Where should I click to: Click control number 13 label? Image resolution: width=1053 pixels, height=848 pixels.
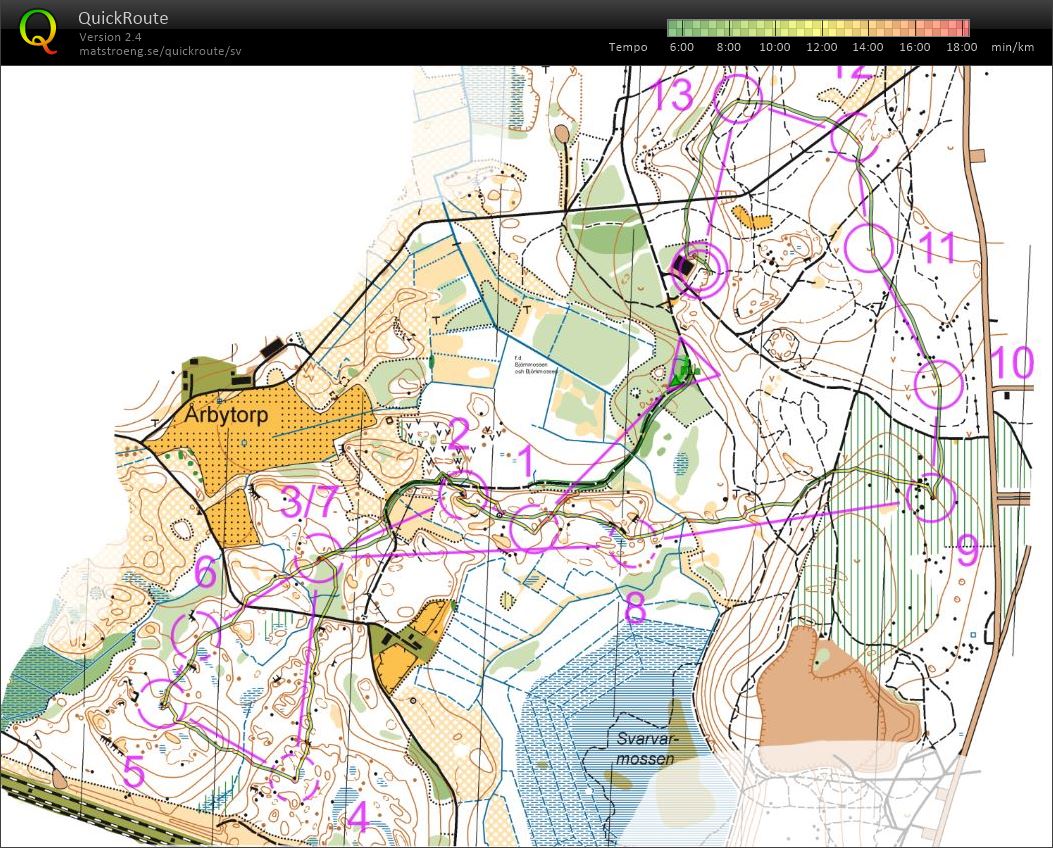[x=672, y=94]
